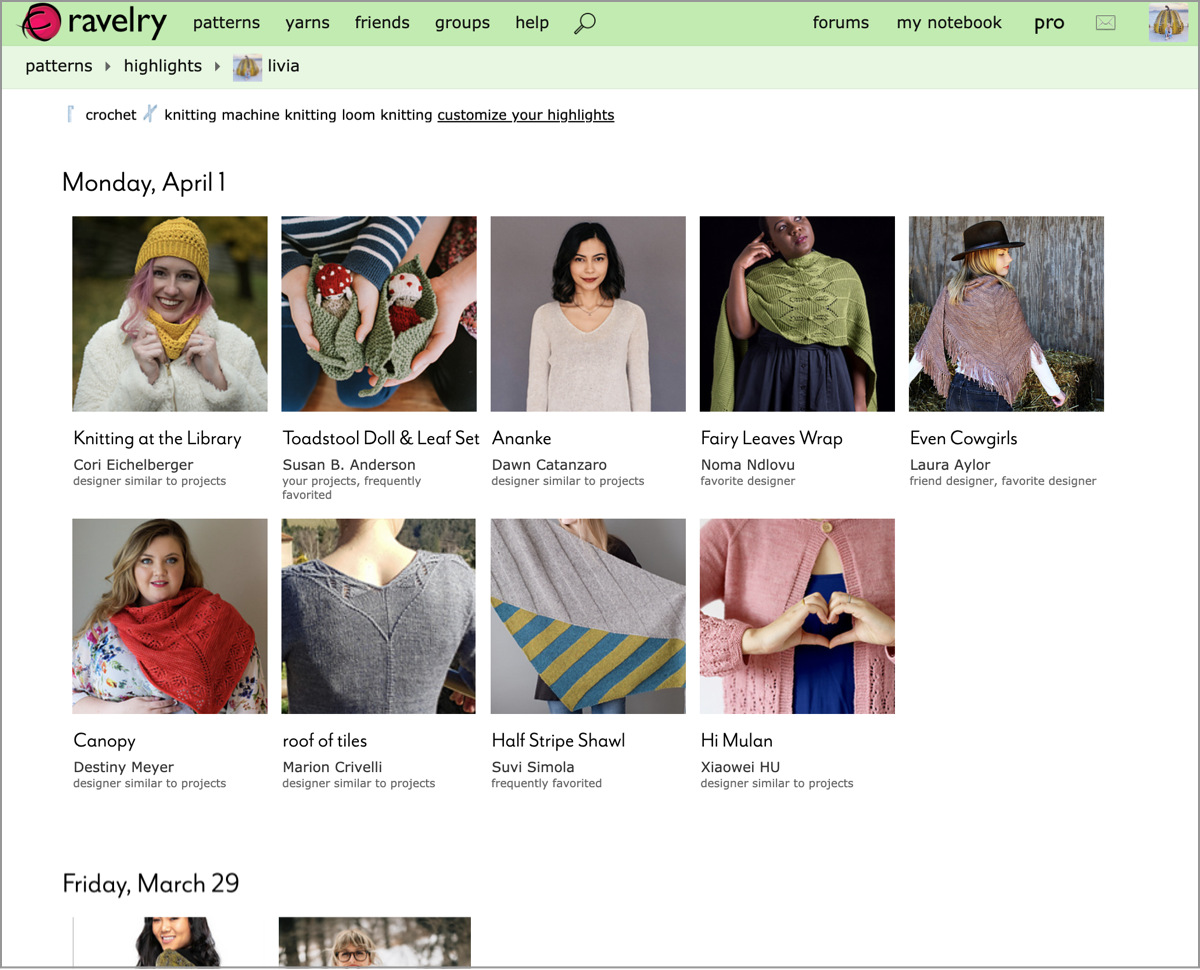The height and width of the screenshot is (970, 1200).
Task: Open messages via the envelope icon
Action: tap(1105, 22)
